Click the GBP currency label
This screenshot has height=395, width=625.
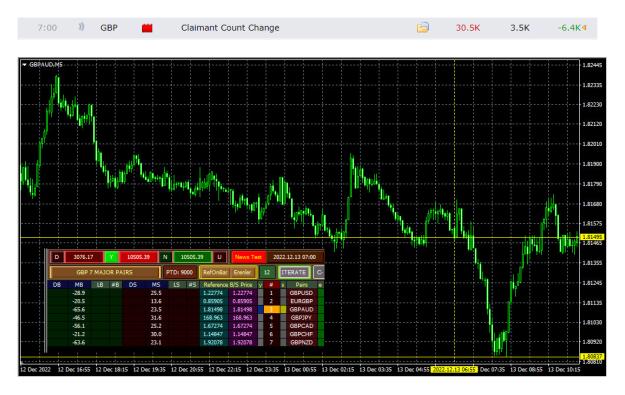coord(109,28)
